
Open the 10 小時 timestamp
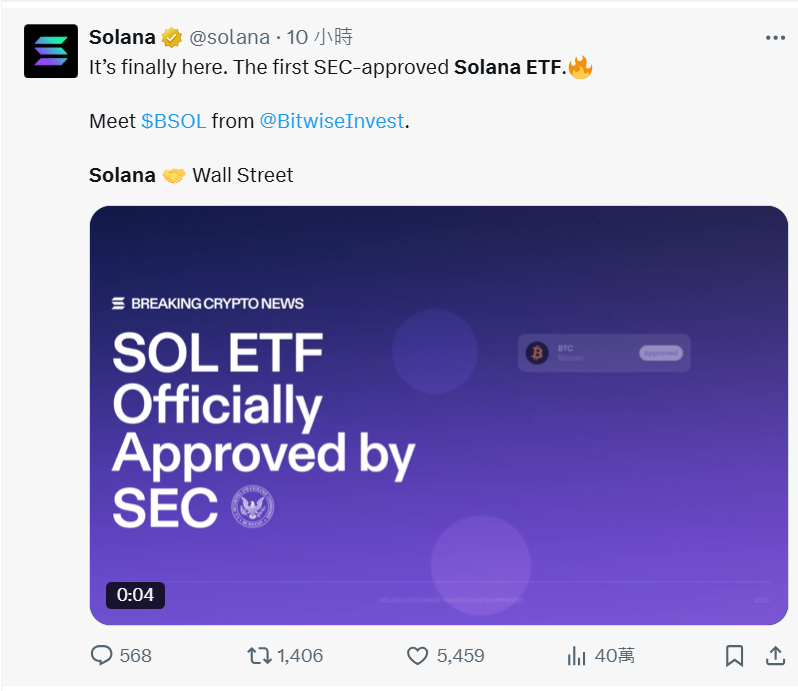(x=320, y=38)
